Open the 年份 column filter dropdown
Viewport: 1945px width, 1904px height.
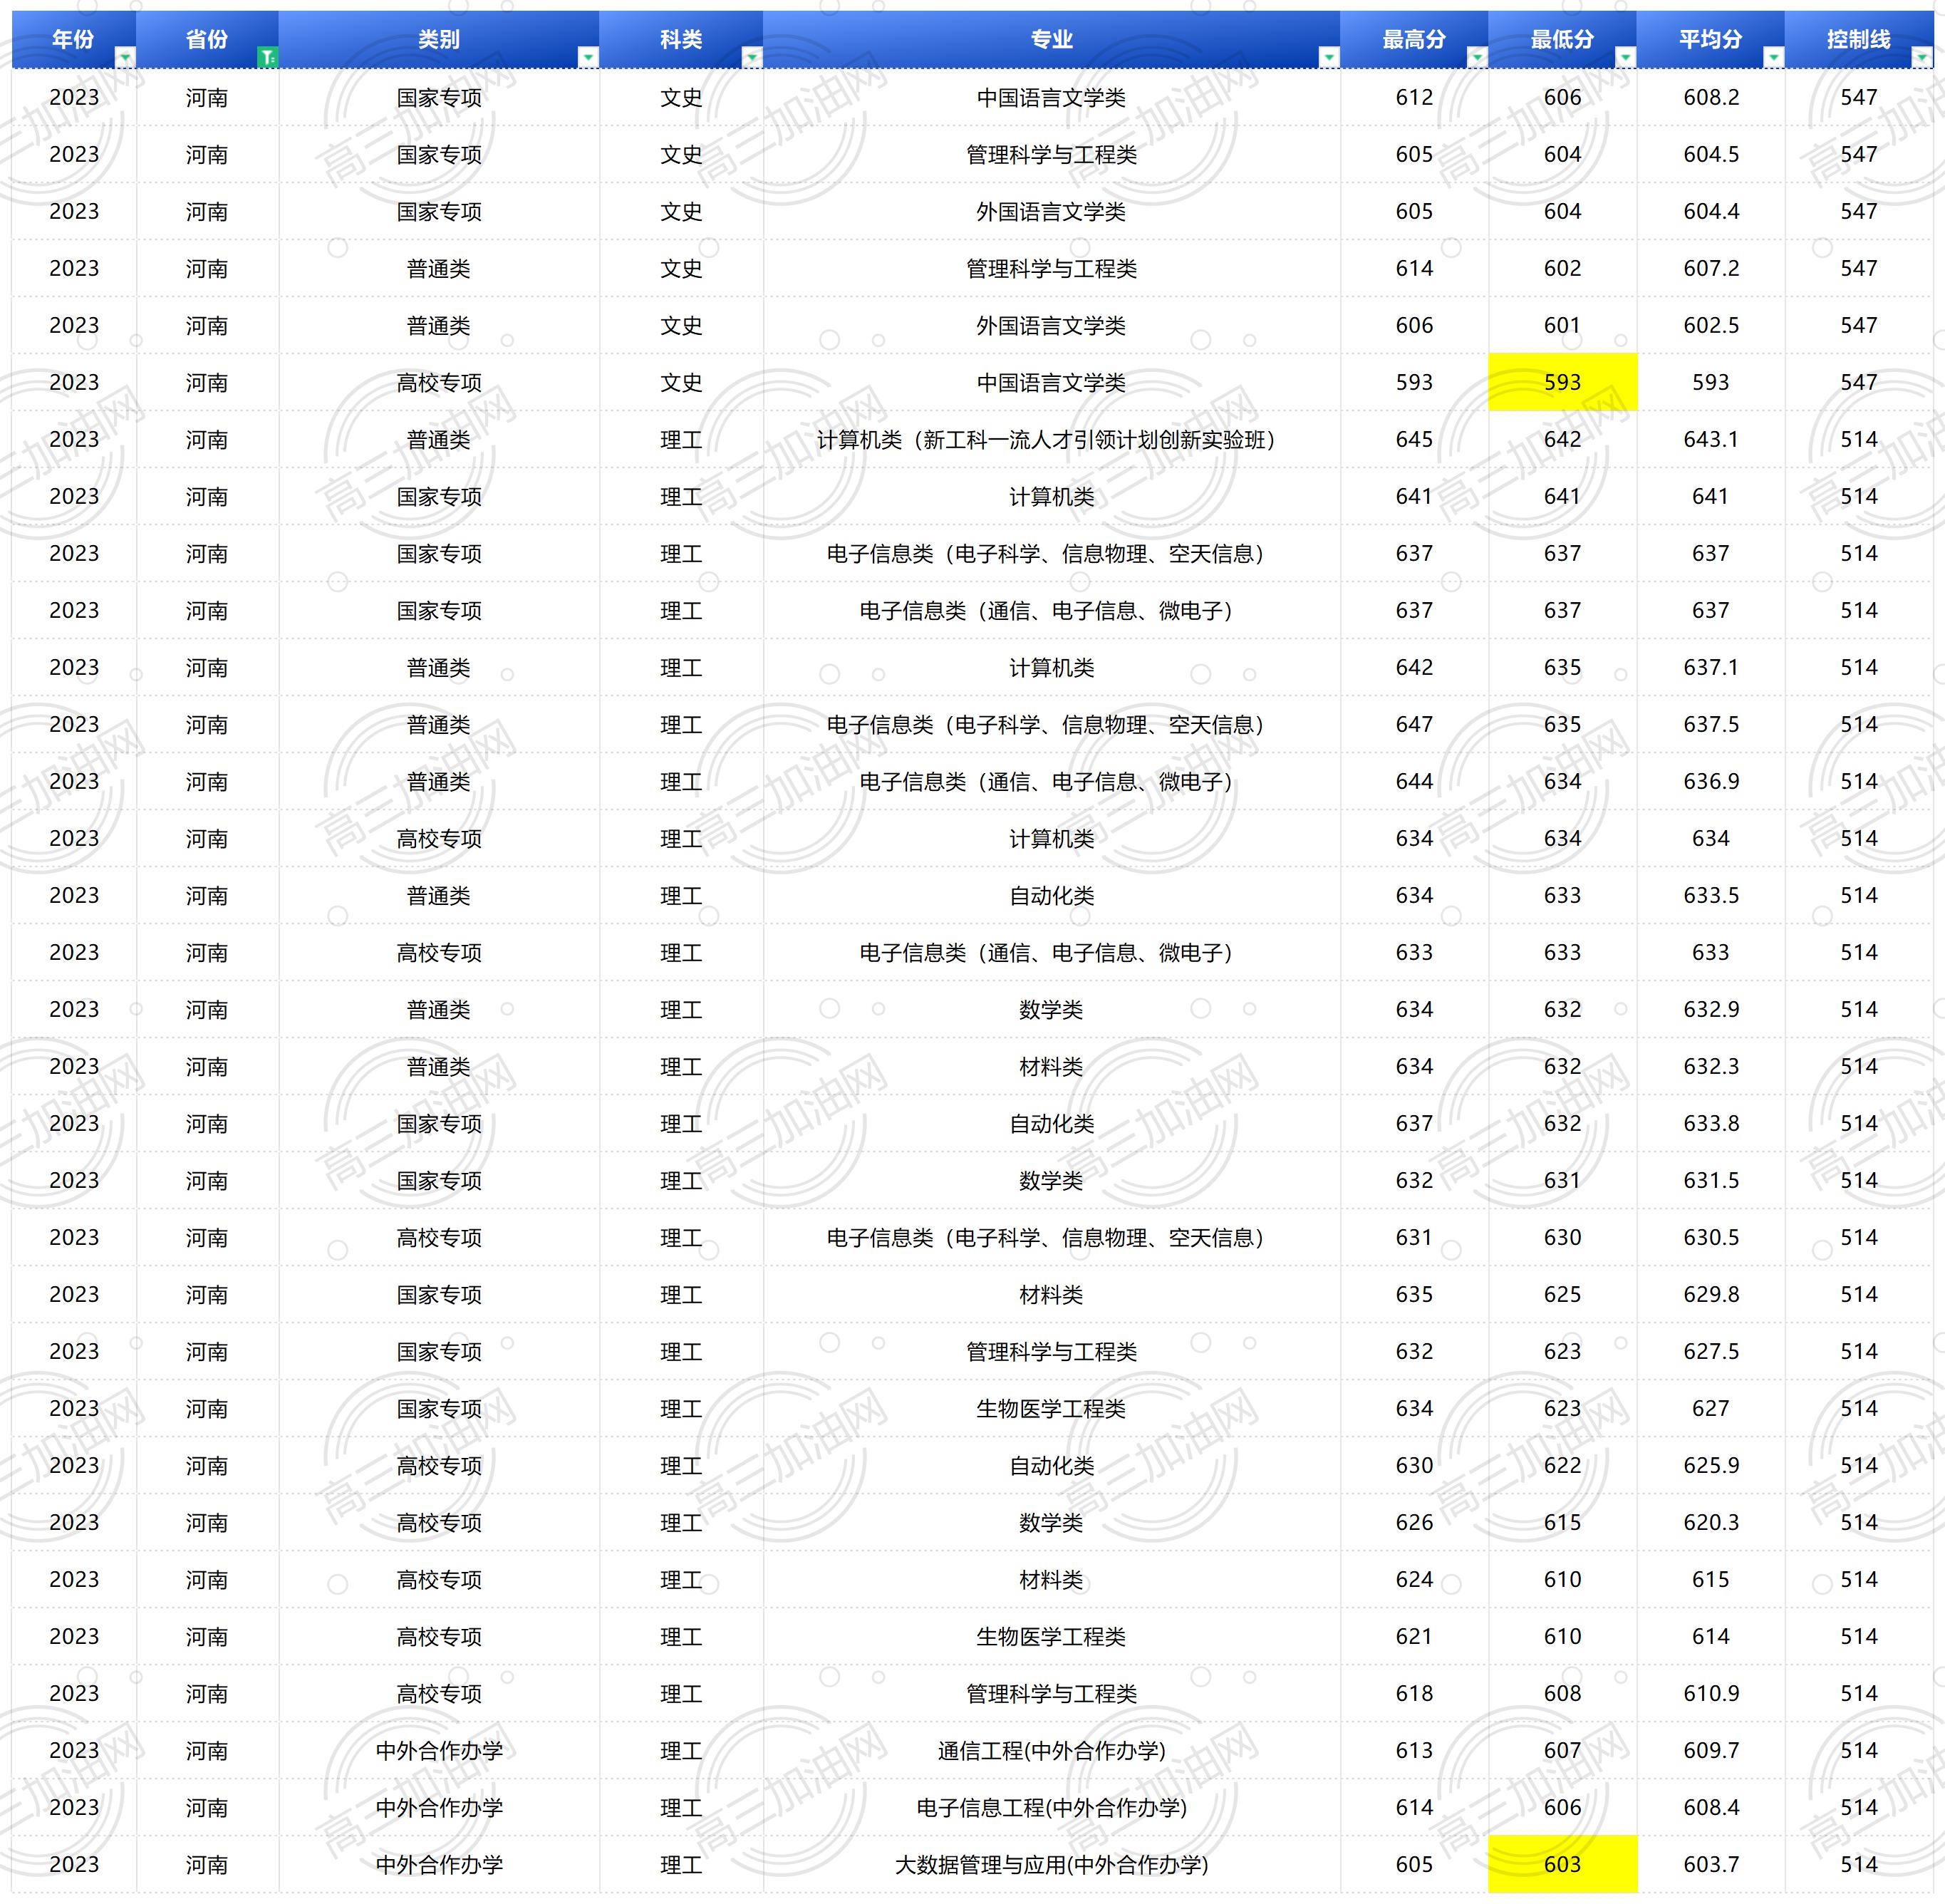pyautogui.click(x=125, y=58)
